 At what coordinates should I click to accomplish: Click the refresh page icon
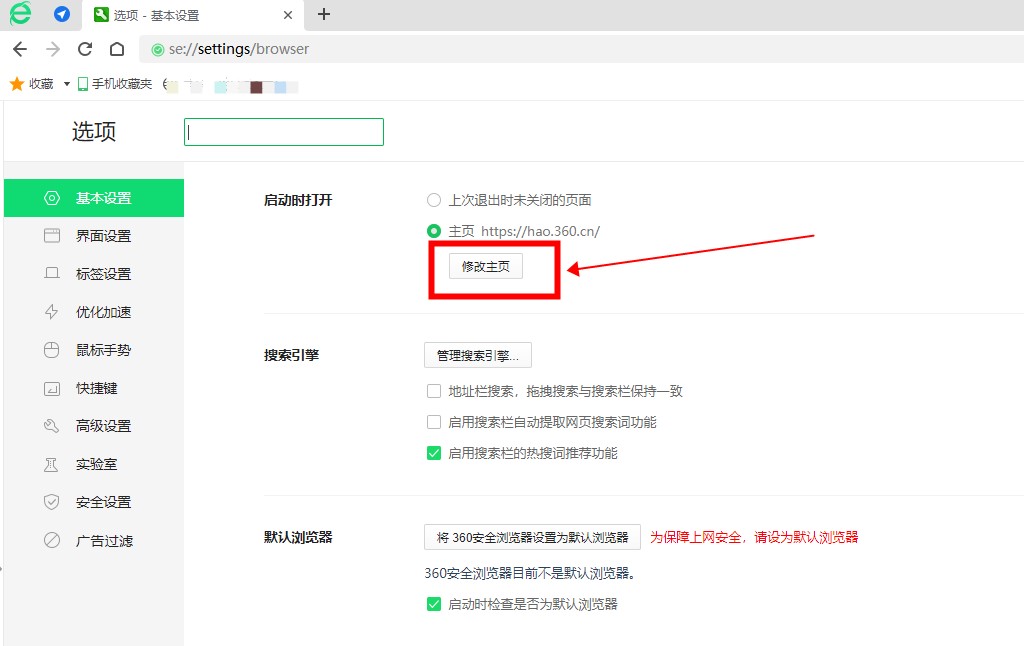point(85,49)
